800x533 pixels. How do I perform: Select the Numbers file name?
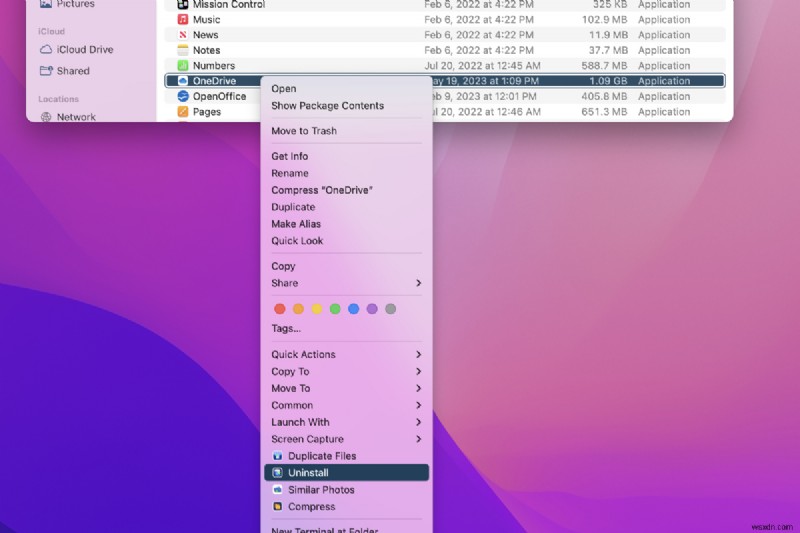click(x=214, y=65)
